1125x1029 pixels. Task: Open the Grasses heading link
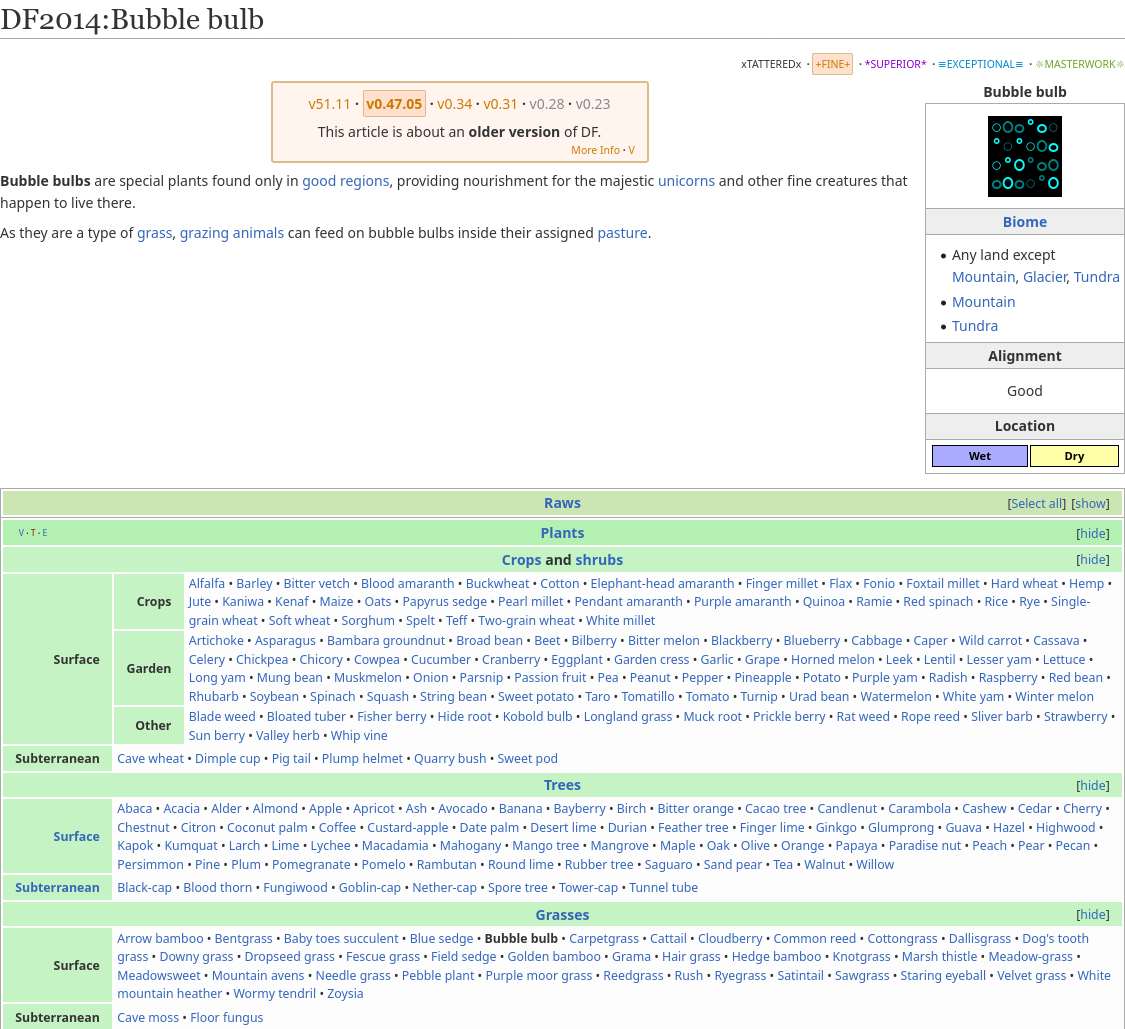coord(562,915)
